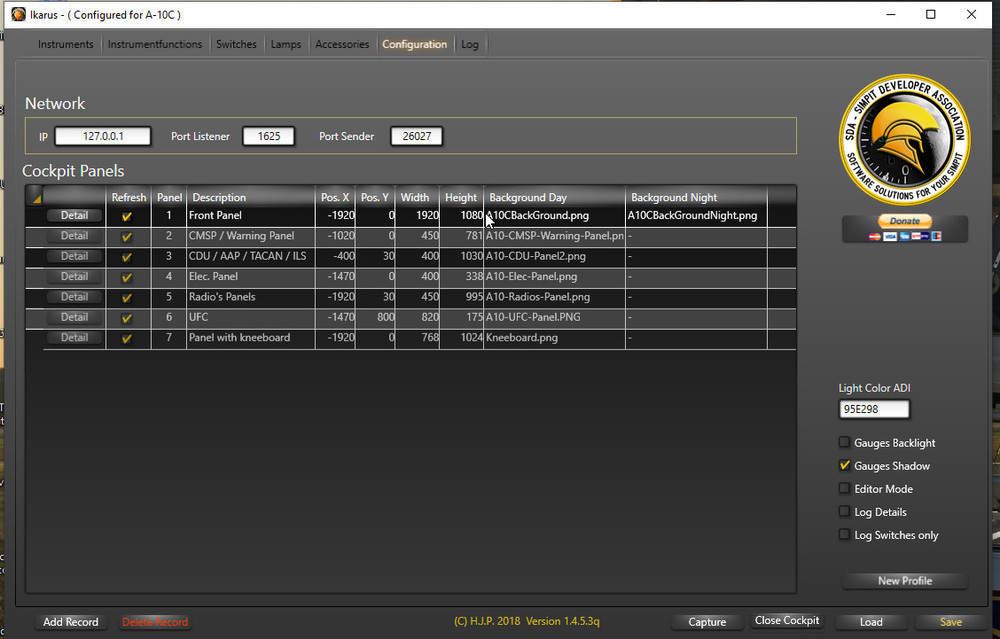This screenshot has width=1000, height=639.
Task: Select the Kneeboard.png cell
Action: (554, 338)
